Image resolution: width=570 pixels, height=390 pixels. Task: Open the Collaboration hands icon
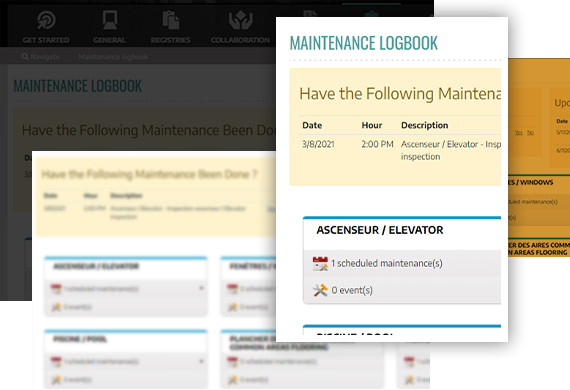[240, 20]
